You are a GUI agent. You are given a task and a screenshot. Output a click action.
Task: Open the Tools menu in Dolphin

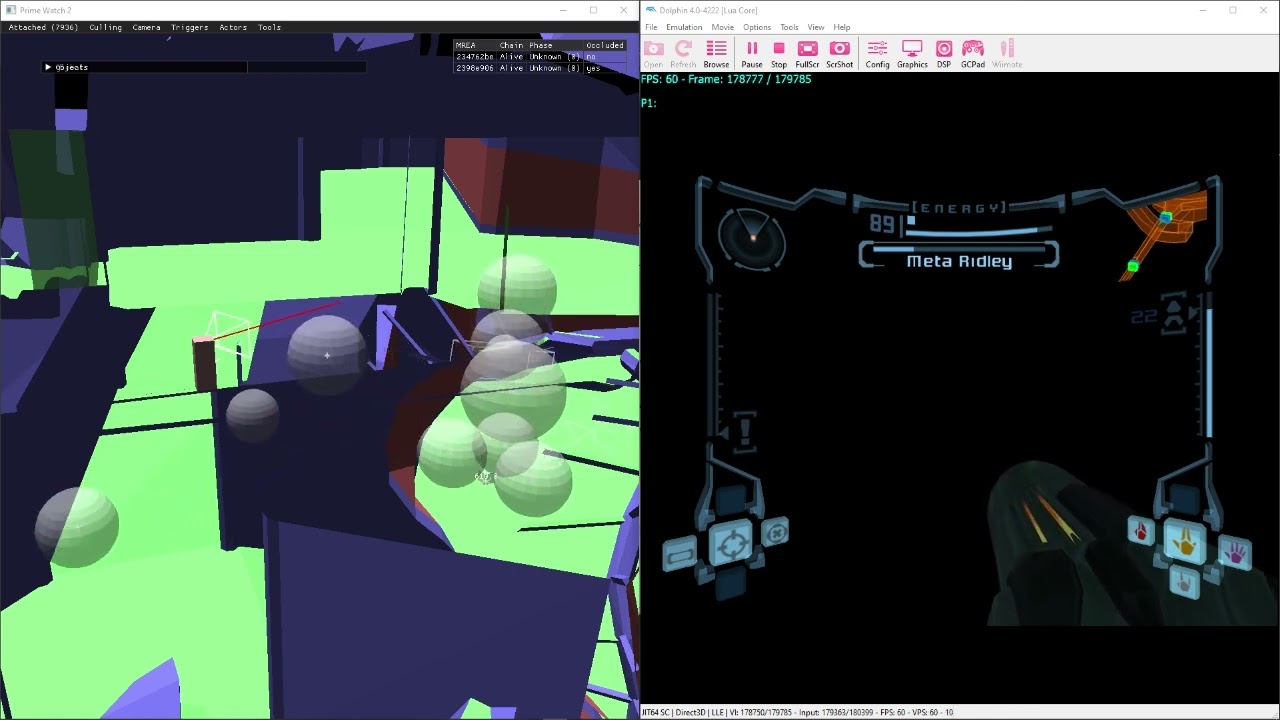click(x=789, y=27)
